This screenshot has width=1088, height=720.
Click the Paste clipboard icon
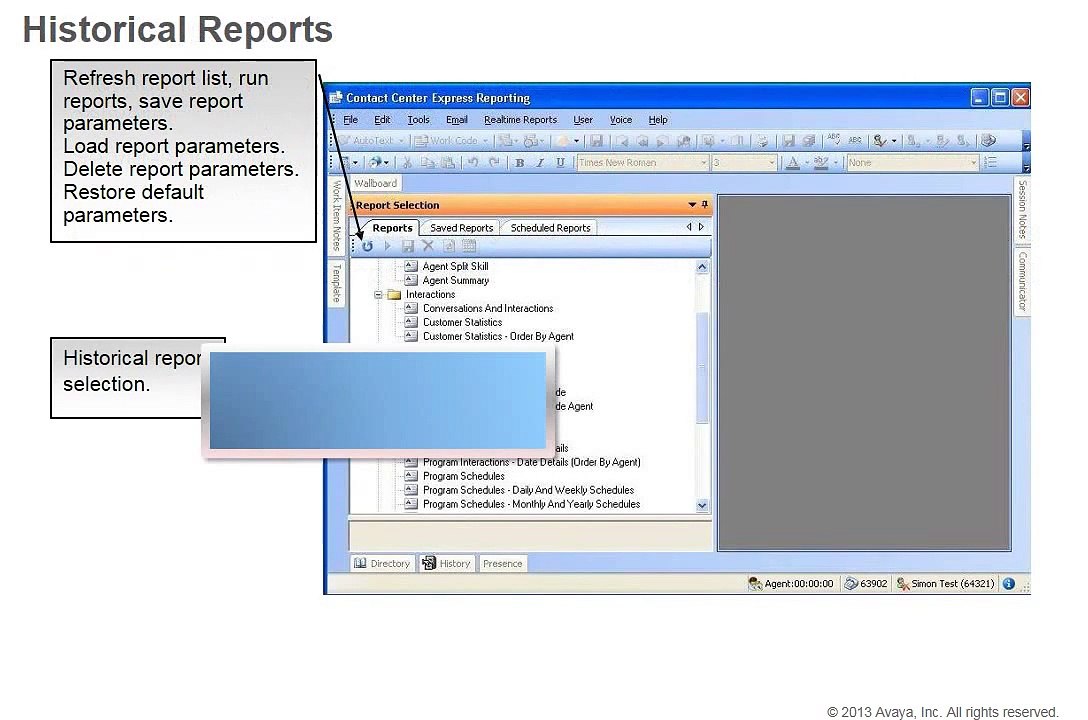(448, 162)
